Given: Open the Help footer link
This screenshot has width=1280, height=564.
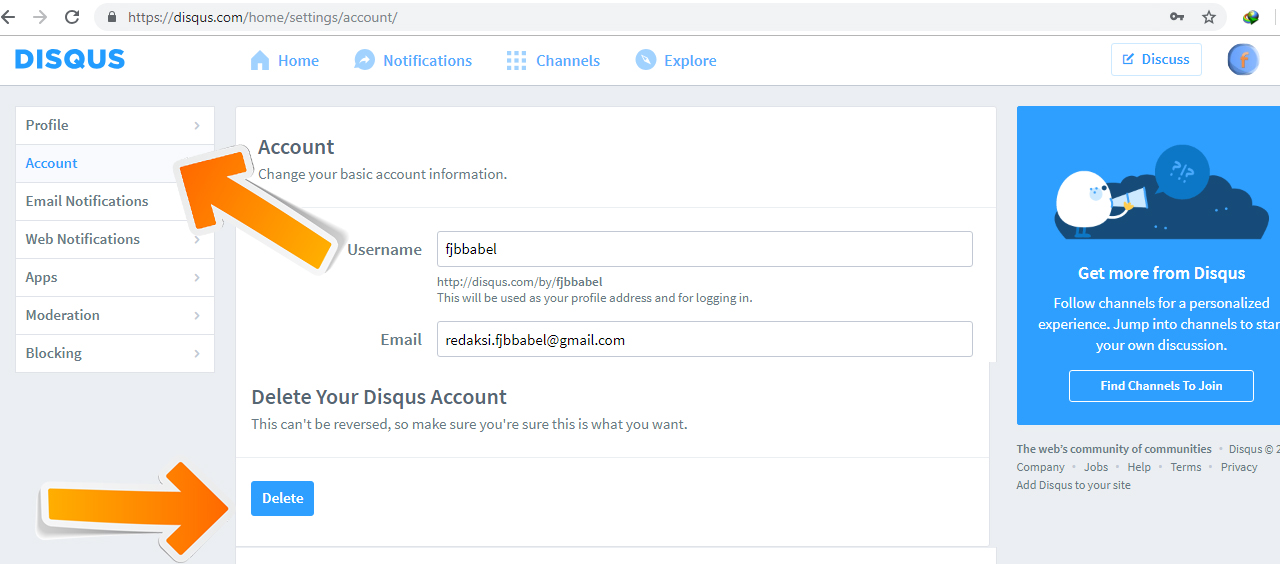Looking at the screenshot, I should tap(1139, 467).
